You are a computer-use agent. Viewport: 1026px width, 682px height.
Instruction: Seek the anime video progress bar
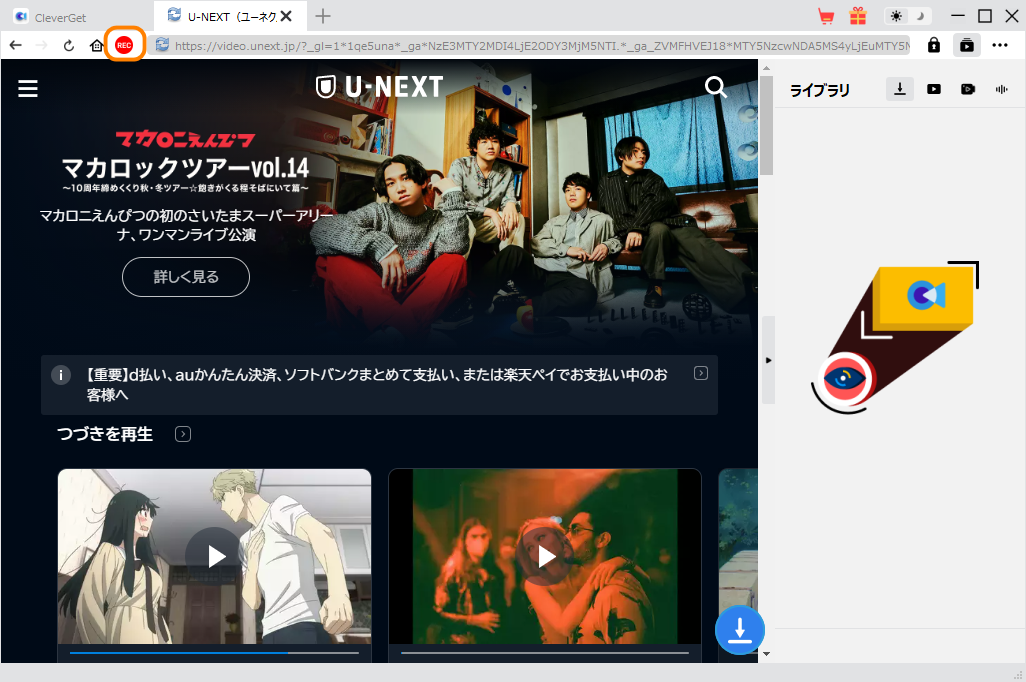[x=215, y=653]
